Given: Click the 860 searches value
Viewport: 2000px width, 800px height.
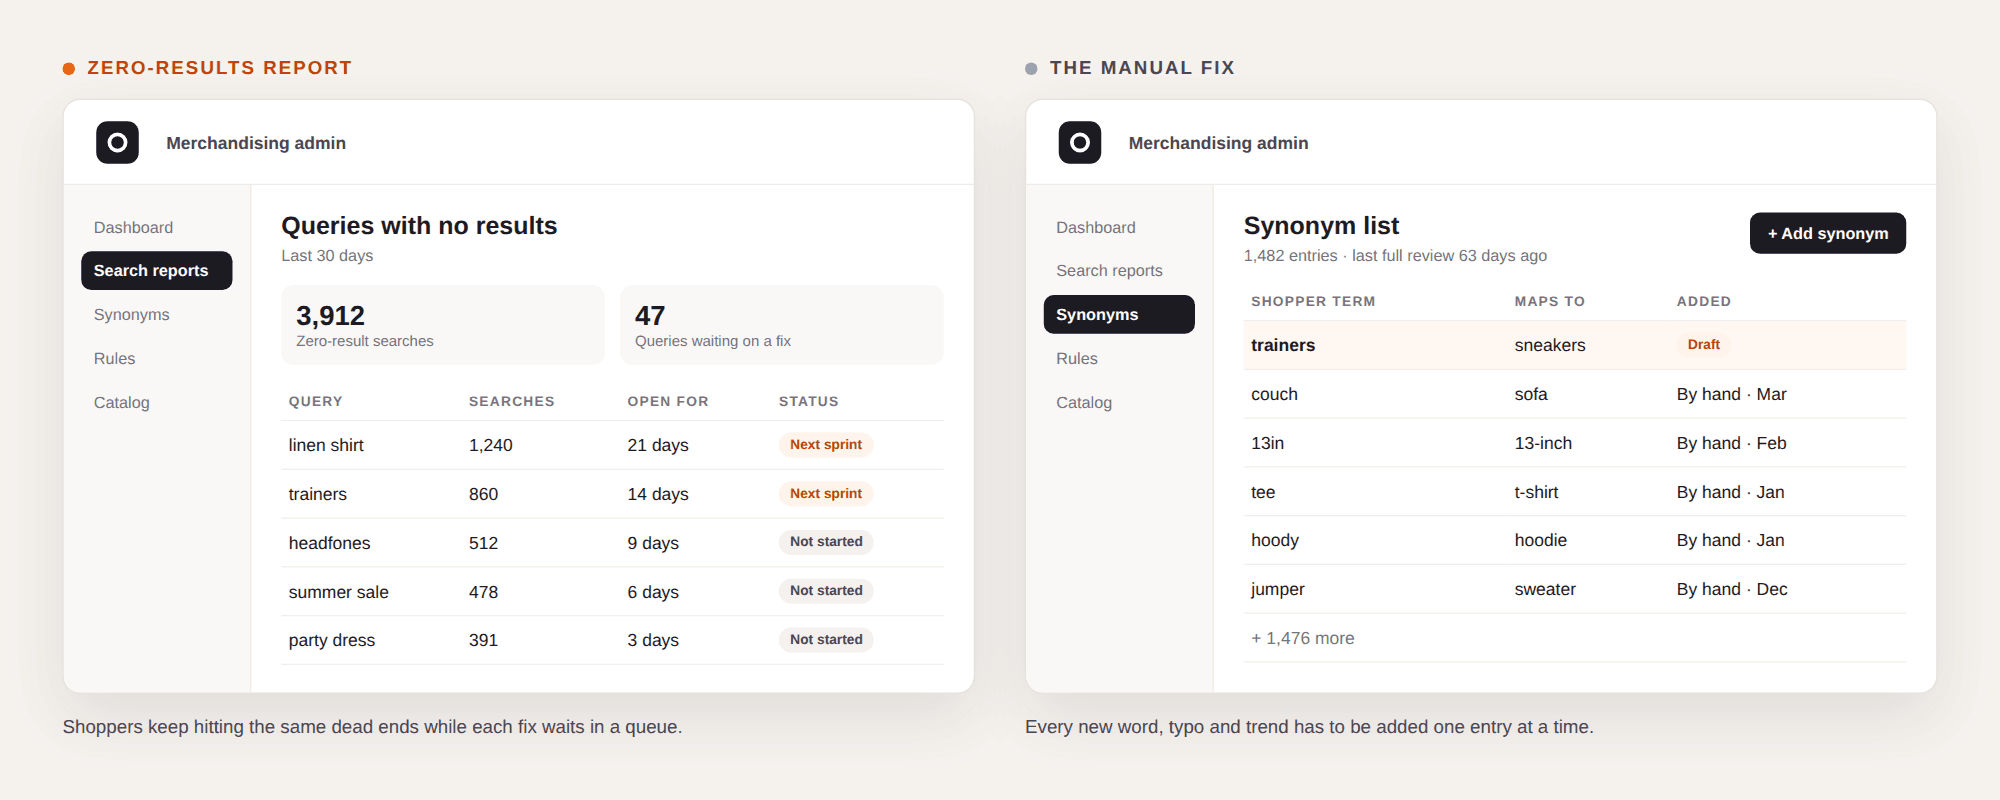Looking at the screenshot, I should (483, 494).
